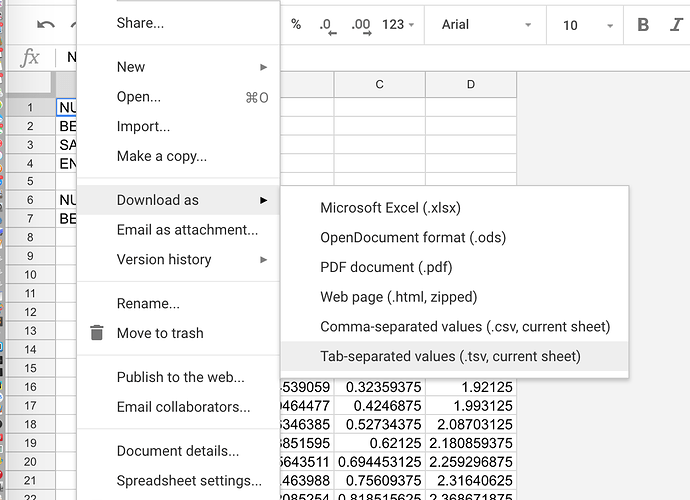This screenshot has width=690, height=500.
Task: Select Tab-separated values (.tsv, current sheet)
Action: point(450,356)
